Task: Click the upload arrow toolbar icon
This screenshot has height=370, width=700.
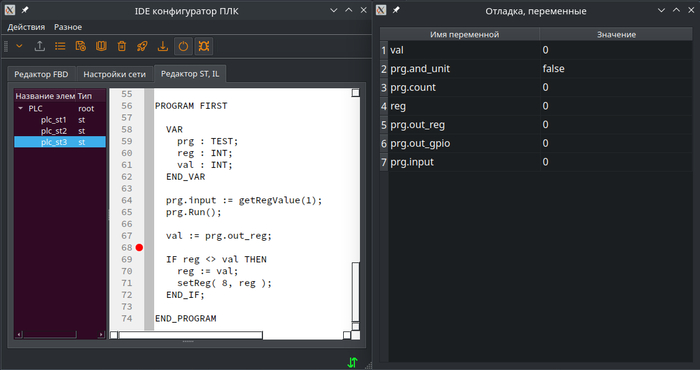Action: 40,46
